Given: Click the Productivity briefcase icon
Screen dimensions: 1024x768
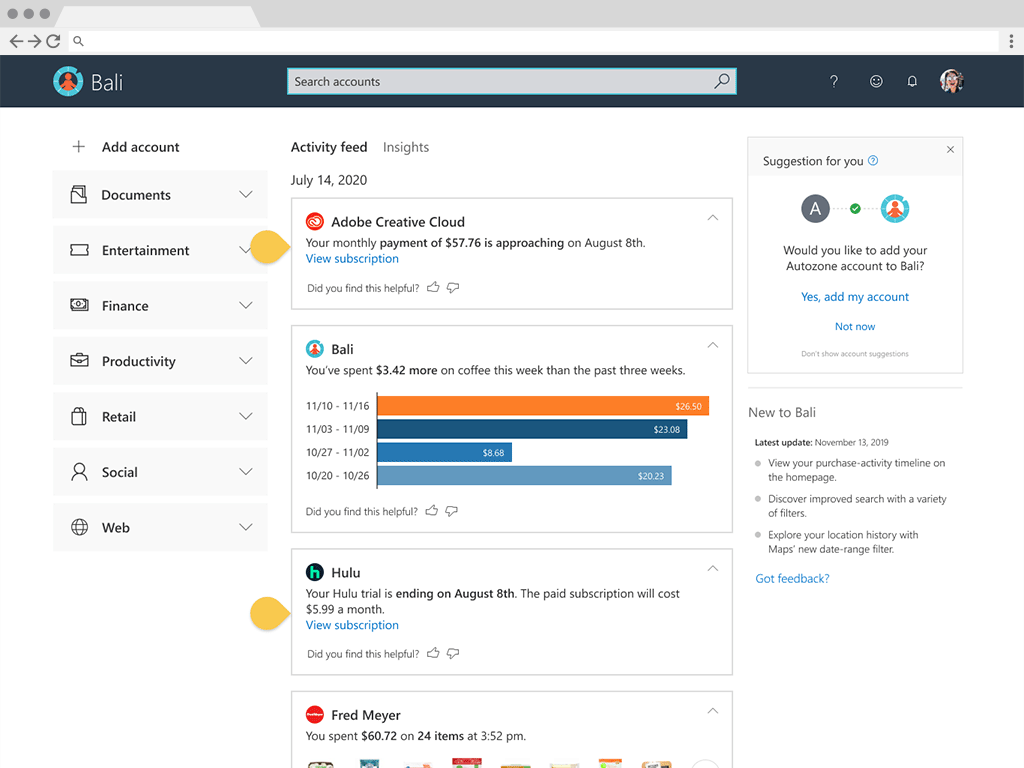Looking at the screenshot, I should click(79, 360).
